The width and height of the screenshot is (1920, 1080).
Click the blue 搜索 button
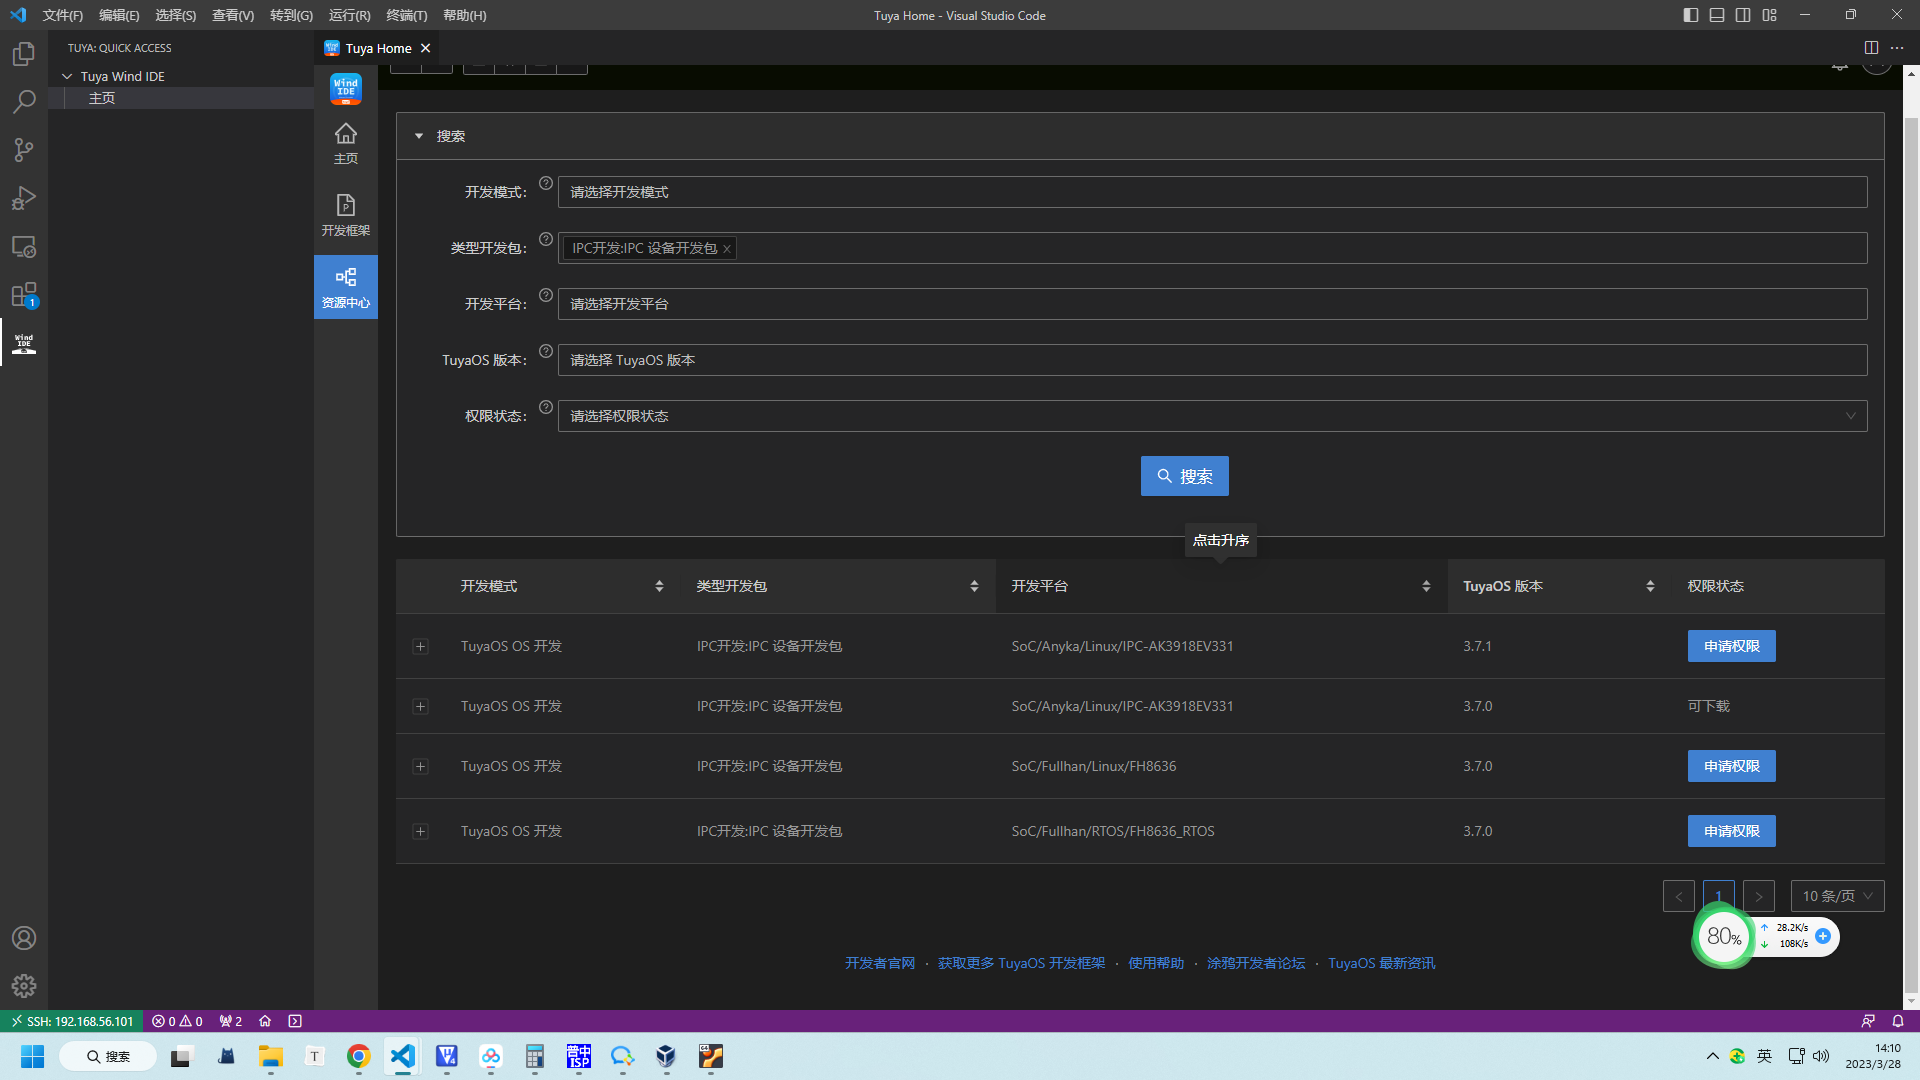[x=1184, y=476]
